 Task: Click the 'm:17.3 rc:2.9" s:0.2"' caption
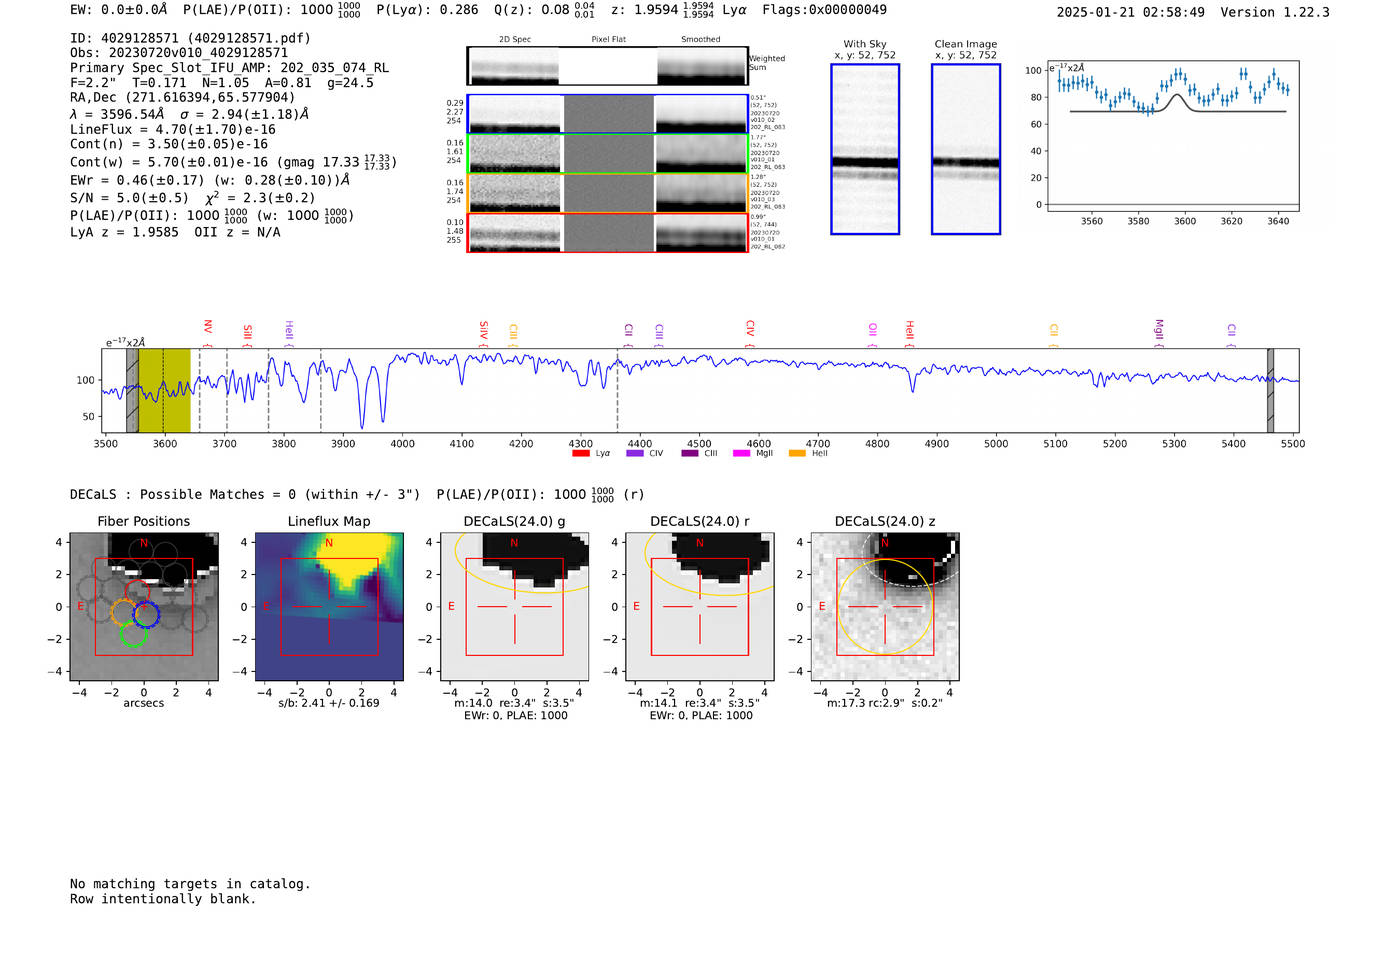[885, 703]
